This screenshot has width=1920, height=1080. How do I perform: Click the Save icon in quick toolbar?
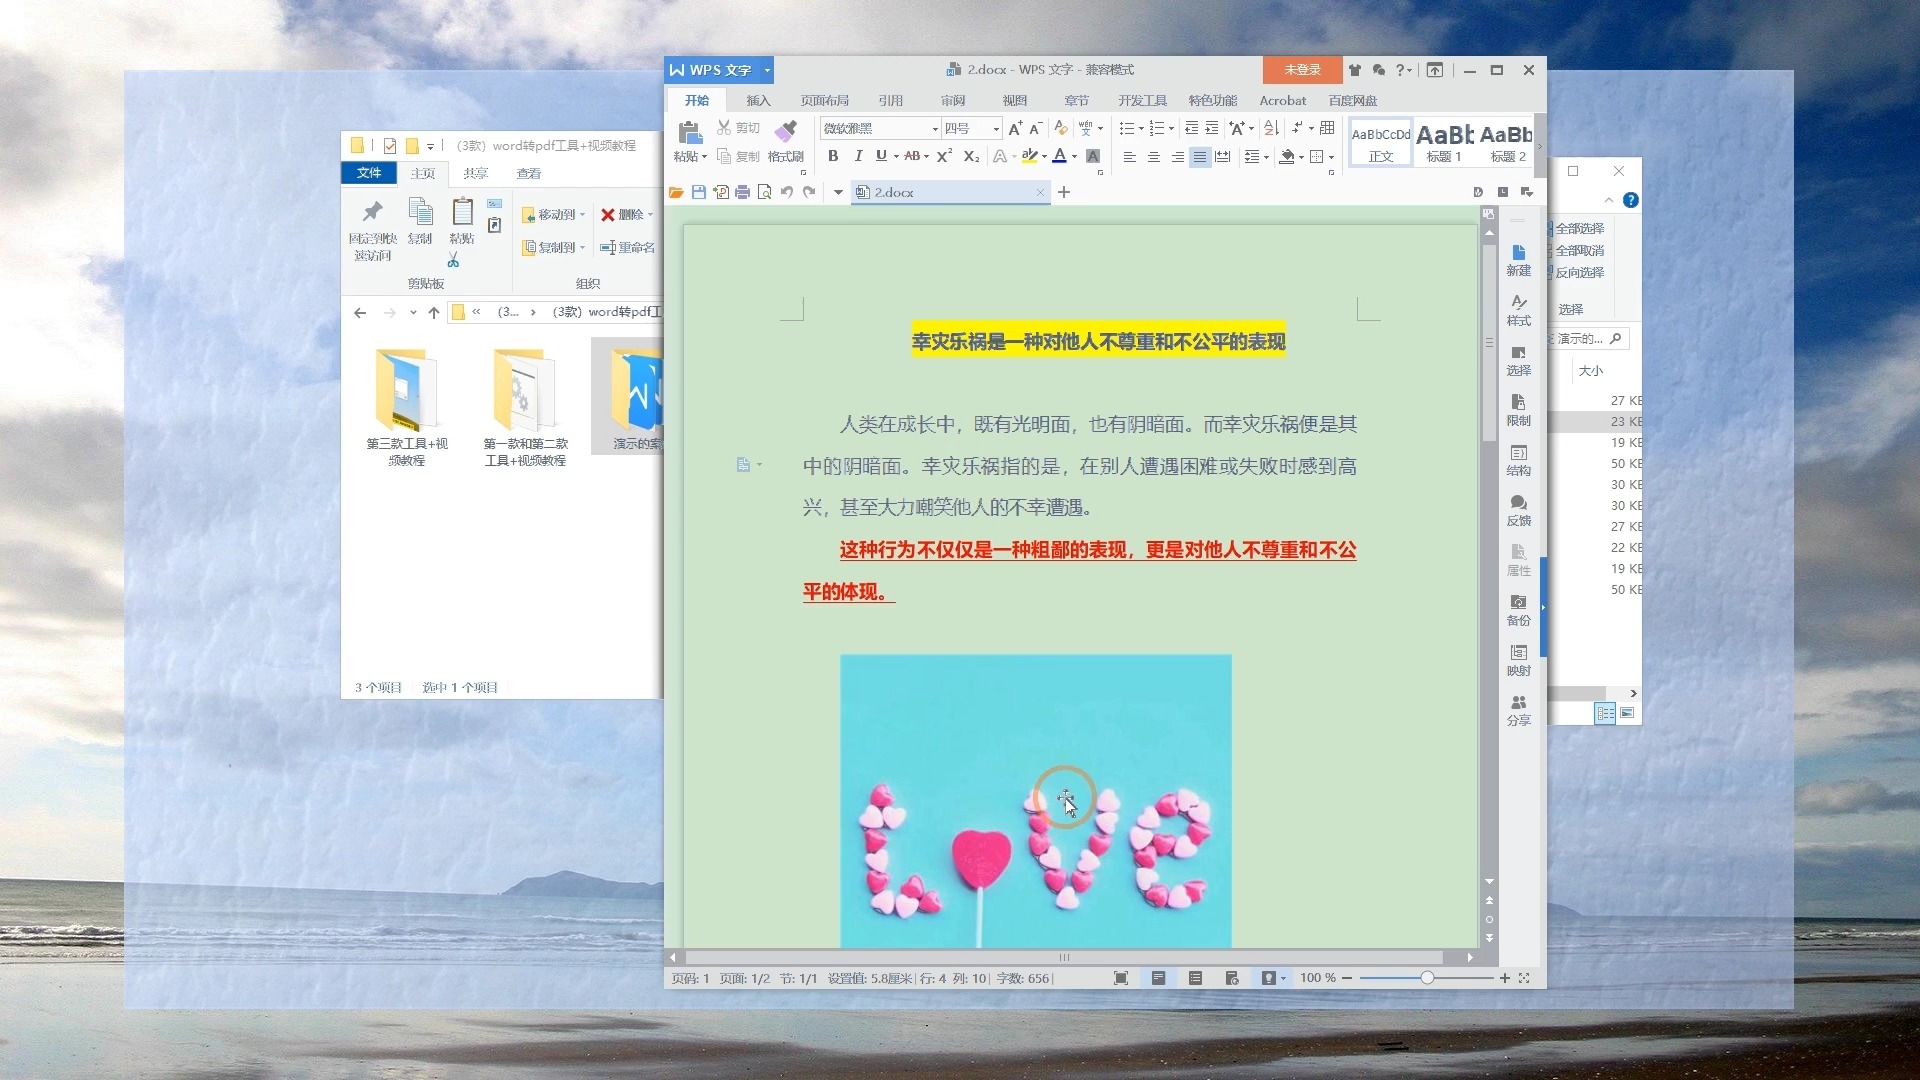(x=698, y=192)
